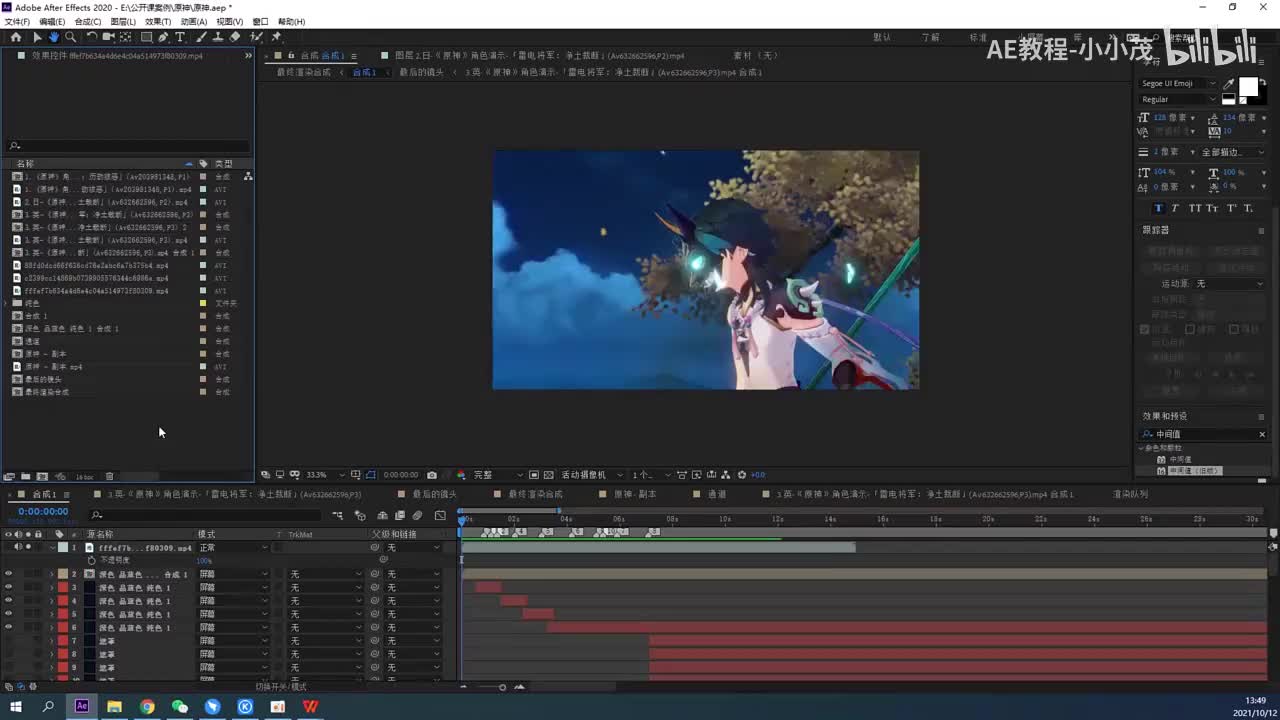Select the Roto Brush tool
1280x720 pixels.
pos(256,37)
